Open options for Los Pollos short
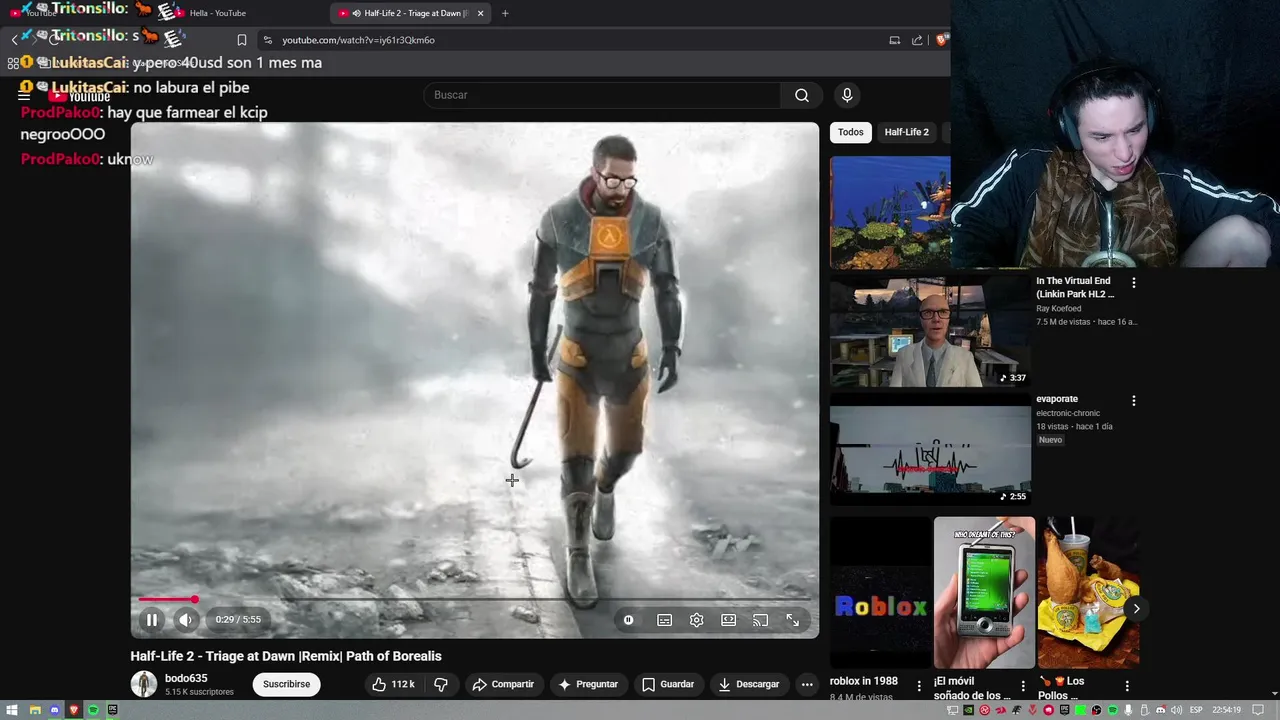Viewport: 1280px width, 720px height. pos(1127,686)
